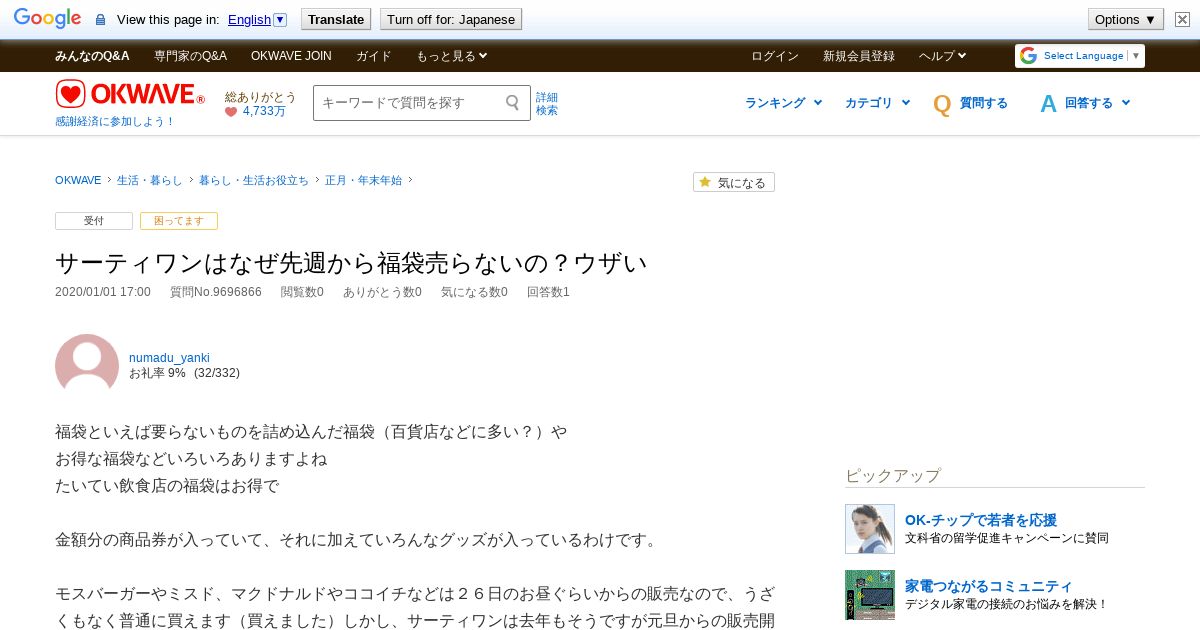This screenshot has height=630, width=1200.
Task: Click the posting date 2020/01/01 17:00
Action: [x=103, y=292]
